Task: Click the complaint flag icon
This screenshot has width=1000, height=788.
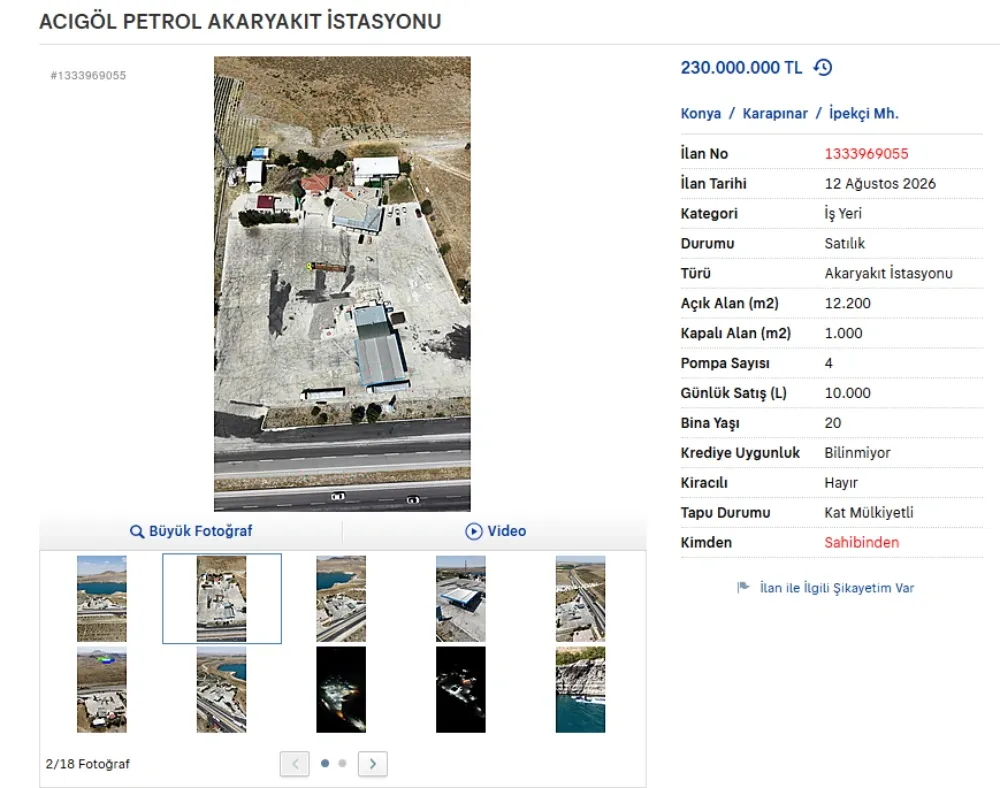Action: point(743,587)
